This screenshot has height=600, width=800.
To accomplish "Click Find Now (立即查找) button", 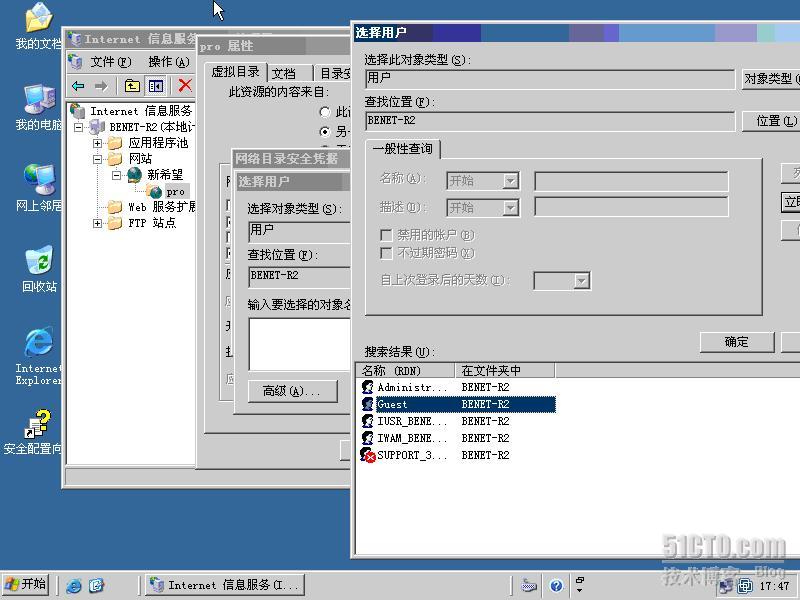I will pos(790,202).
